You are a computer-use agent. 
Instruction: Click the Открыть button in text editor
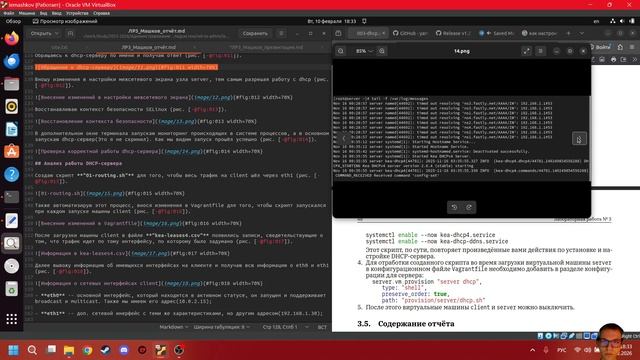click(41, 33)
